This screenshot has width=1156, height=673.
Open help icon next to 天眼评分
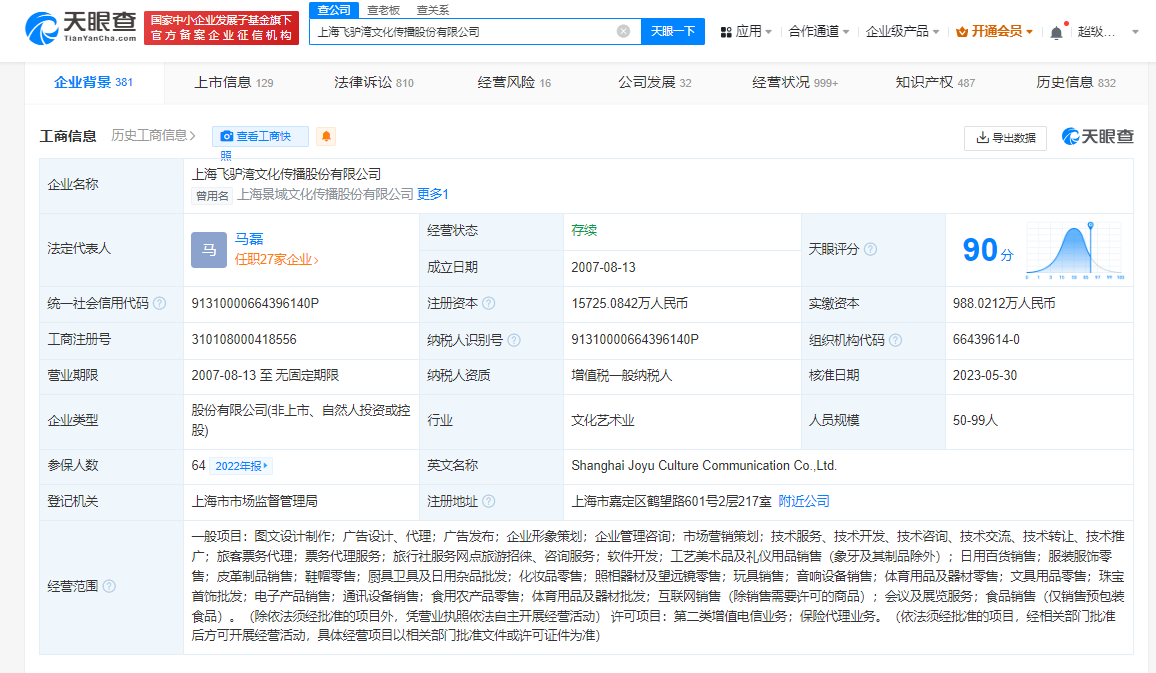(870, 249)
